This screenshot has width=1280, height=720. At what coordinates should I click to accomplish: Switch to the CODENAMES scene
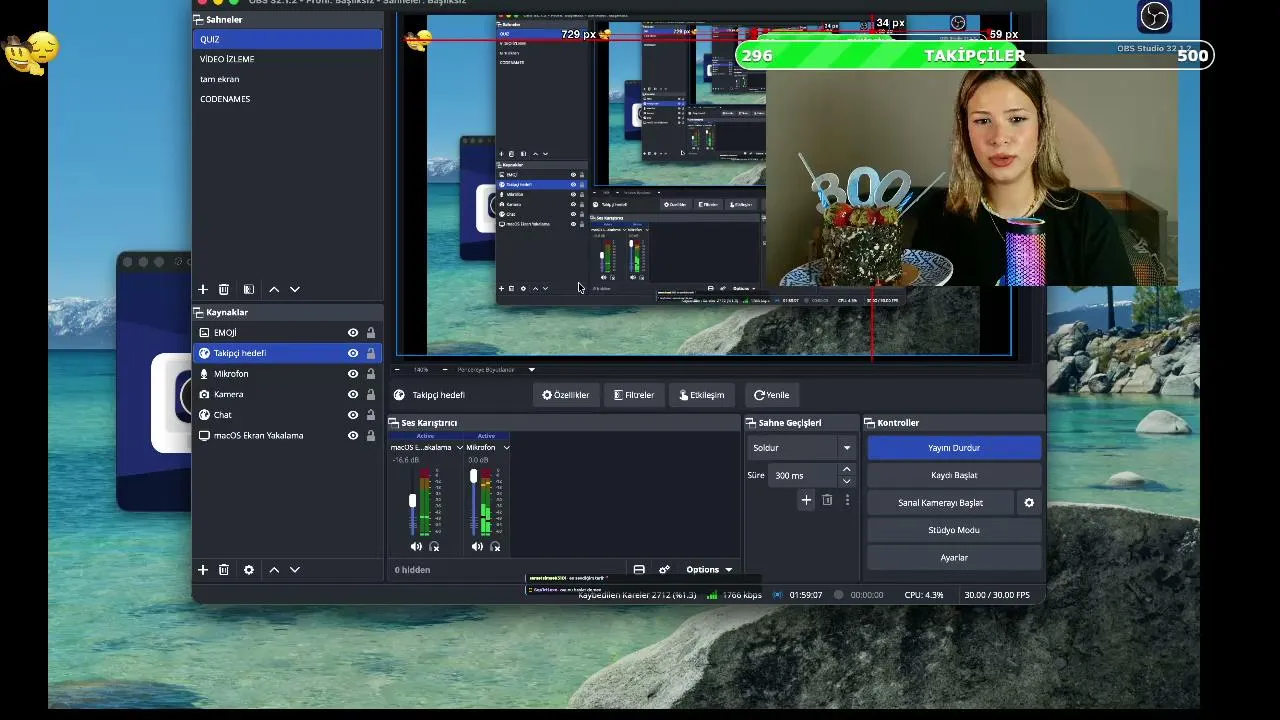tap(287, 99)
